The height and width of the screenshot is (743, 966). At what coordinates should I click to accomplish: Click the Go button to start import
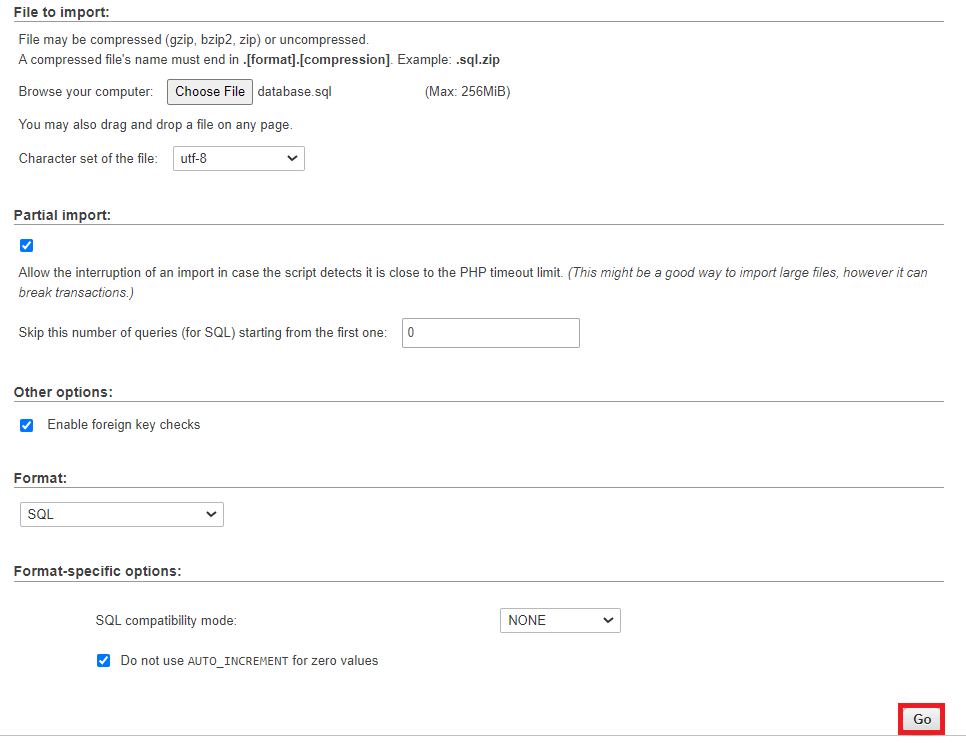click(920, 719)
